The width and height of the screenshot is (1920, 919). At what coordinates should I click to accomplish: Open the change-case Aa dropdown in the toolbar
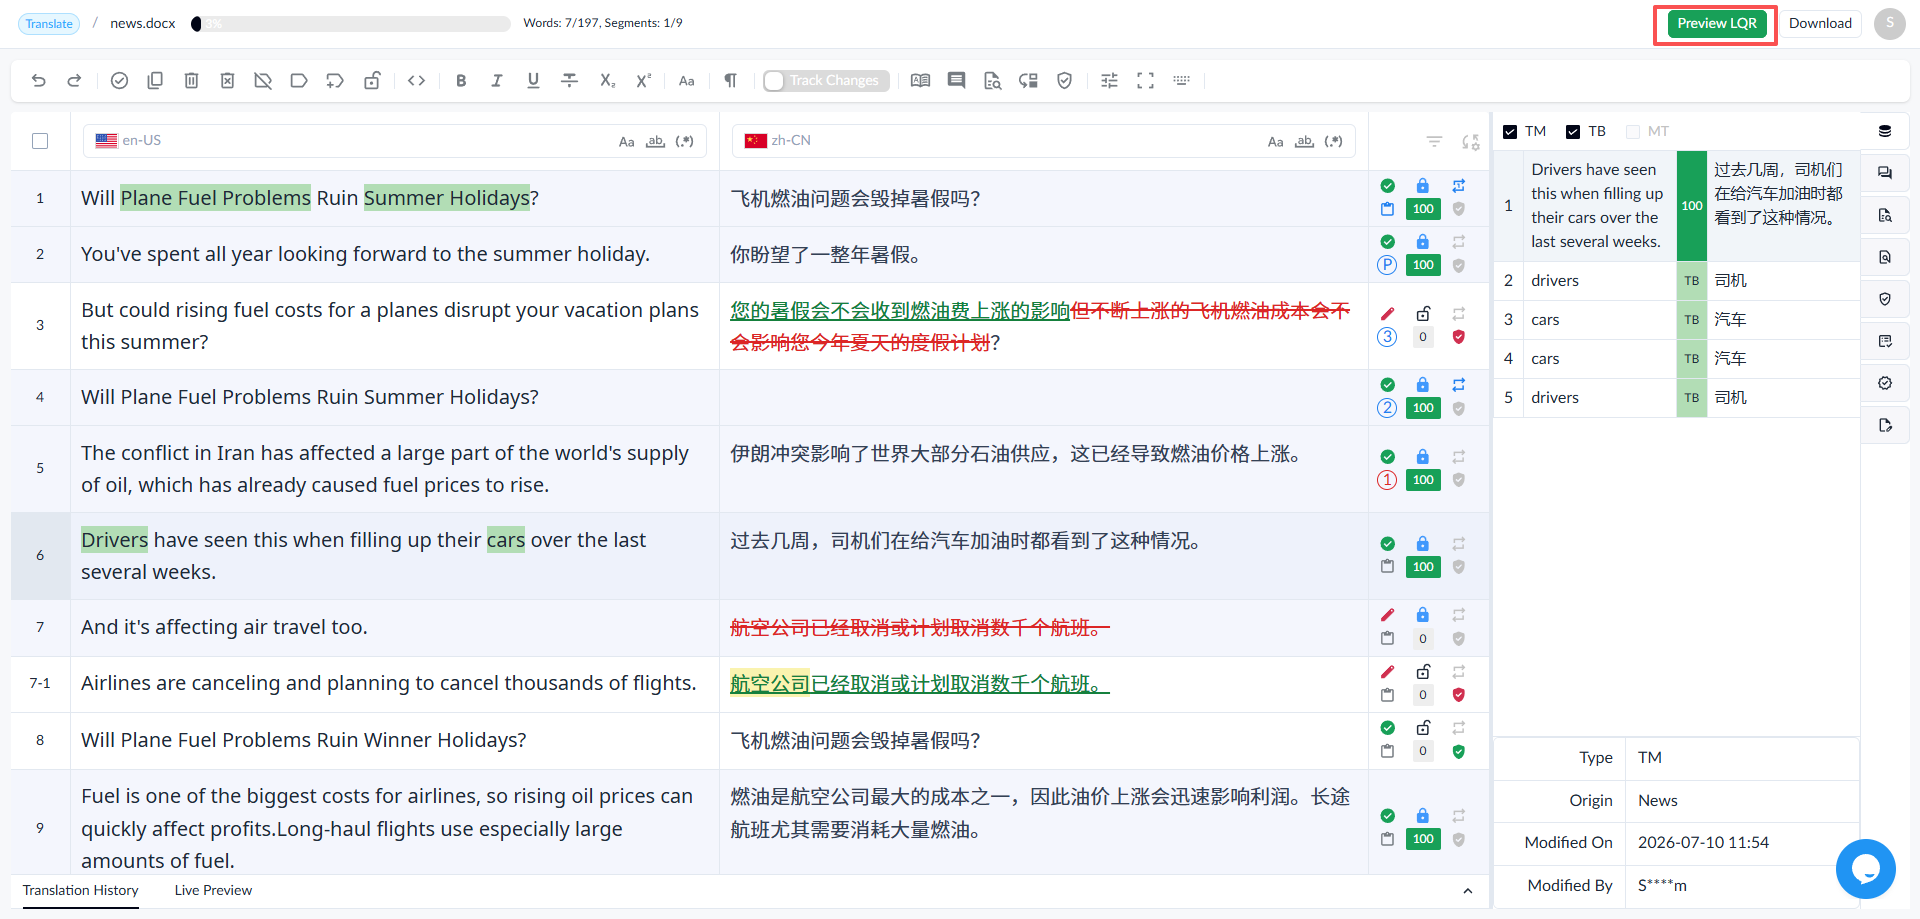point(687,81)
